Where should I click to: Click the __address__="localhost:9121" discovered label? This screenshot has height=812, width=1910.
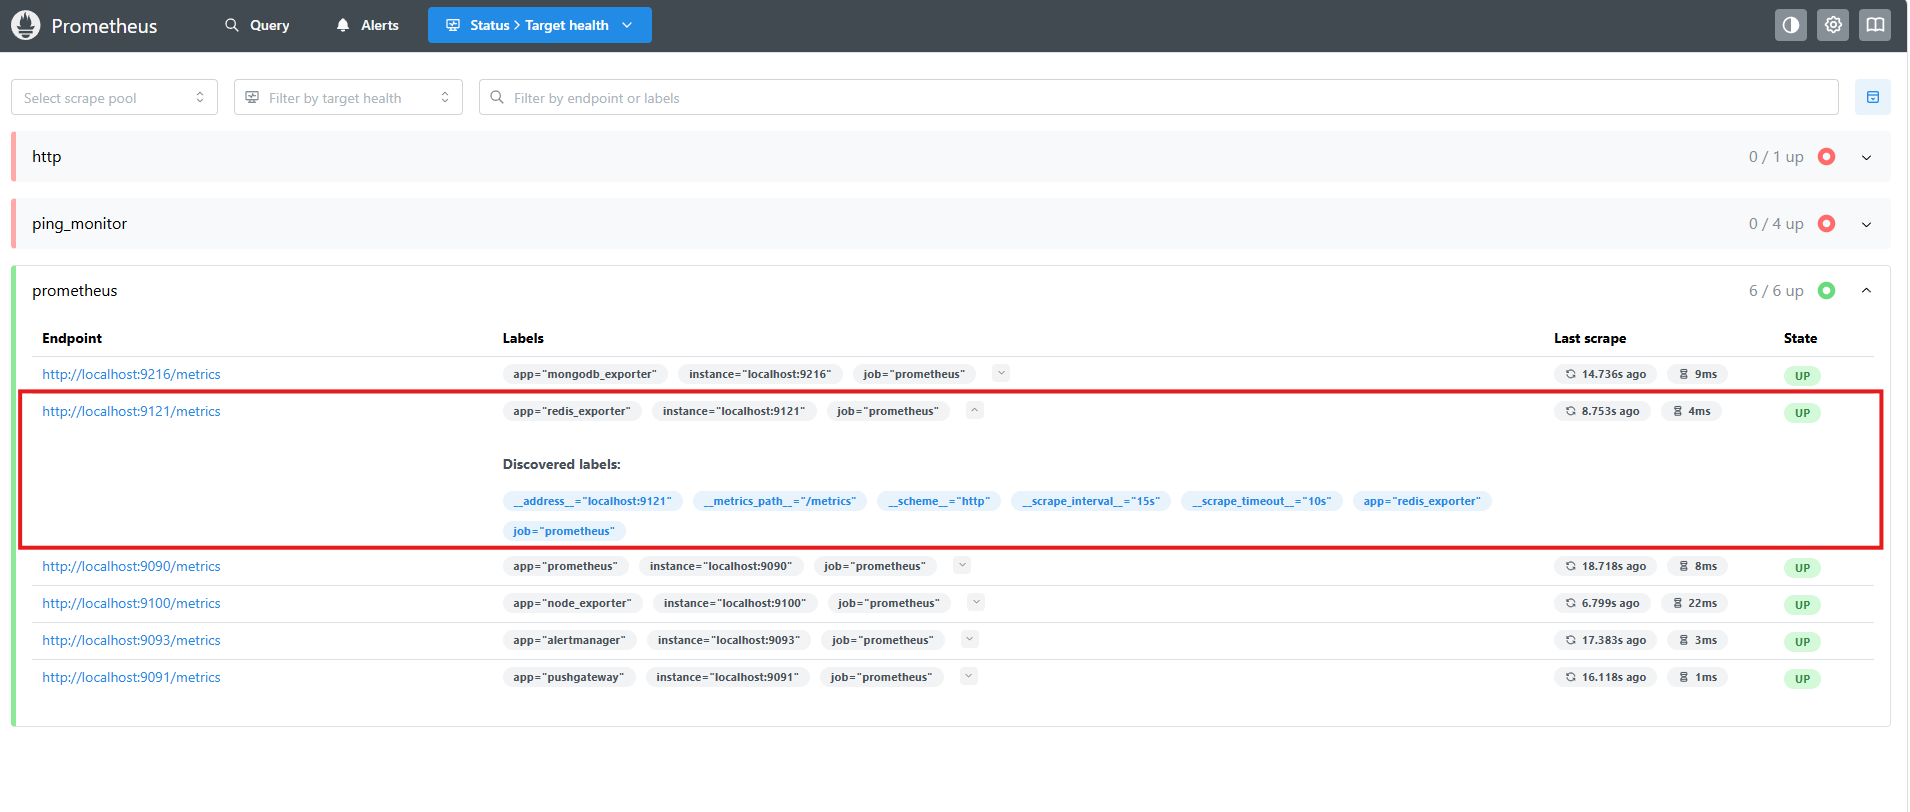pos(593,501)
